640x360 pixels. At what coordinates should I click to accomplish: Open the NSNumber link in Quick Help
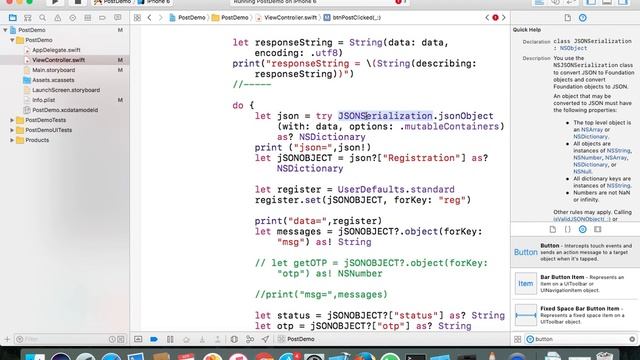click(x=587, y=158)
